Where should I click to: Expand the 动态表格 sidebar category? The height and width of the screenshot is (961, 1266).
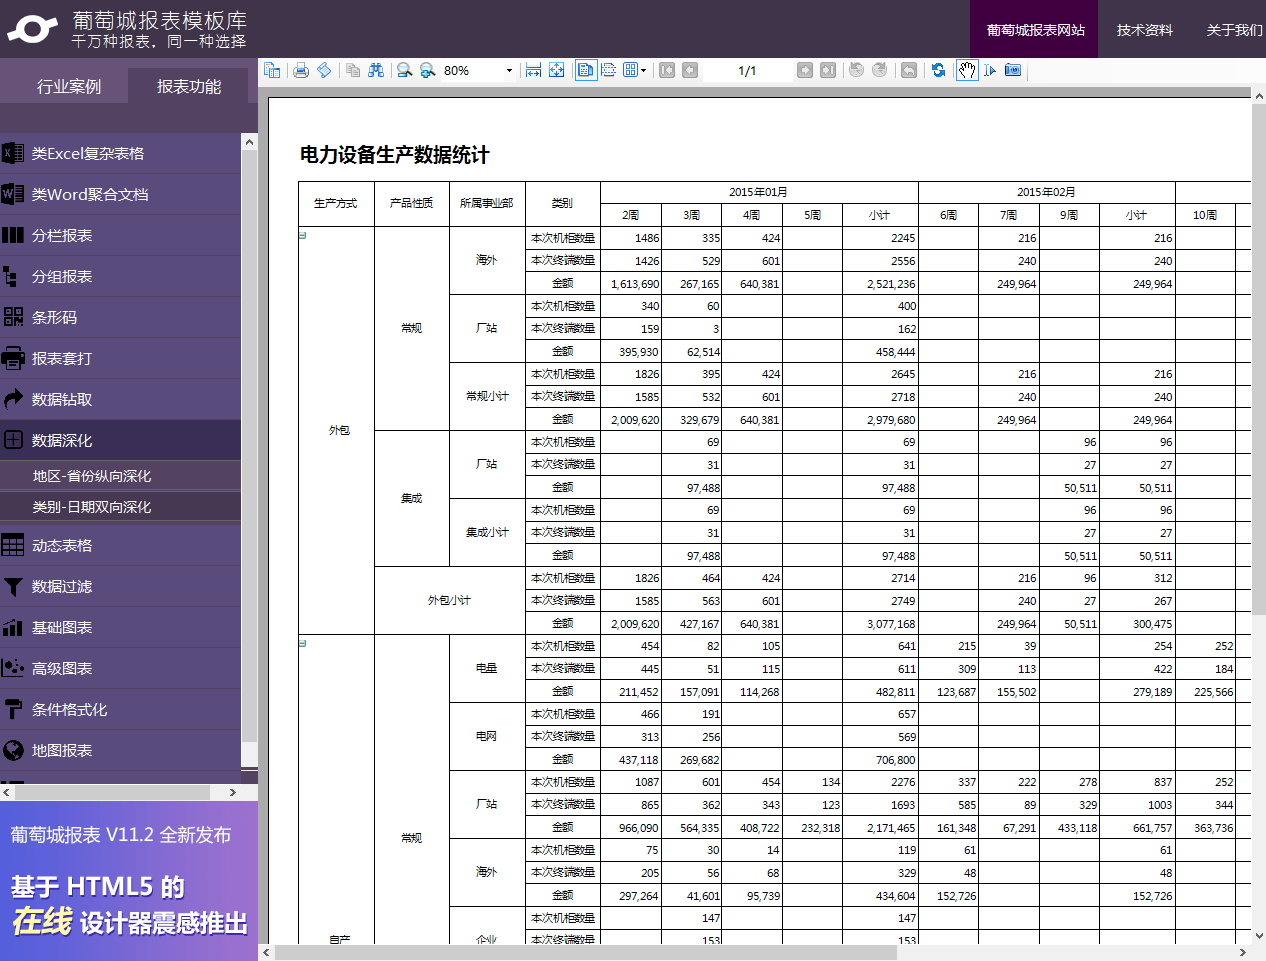pyautogui.click(x=120, y=546)
